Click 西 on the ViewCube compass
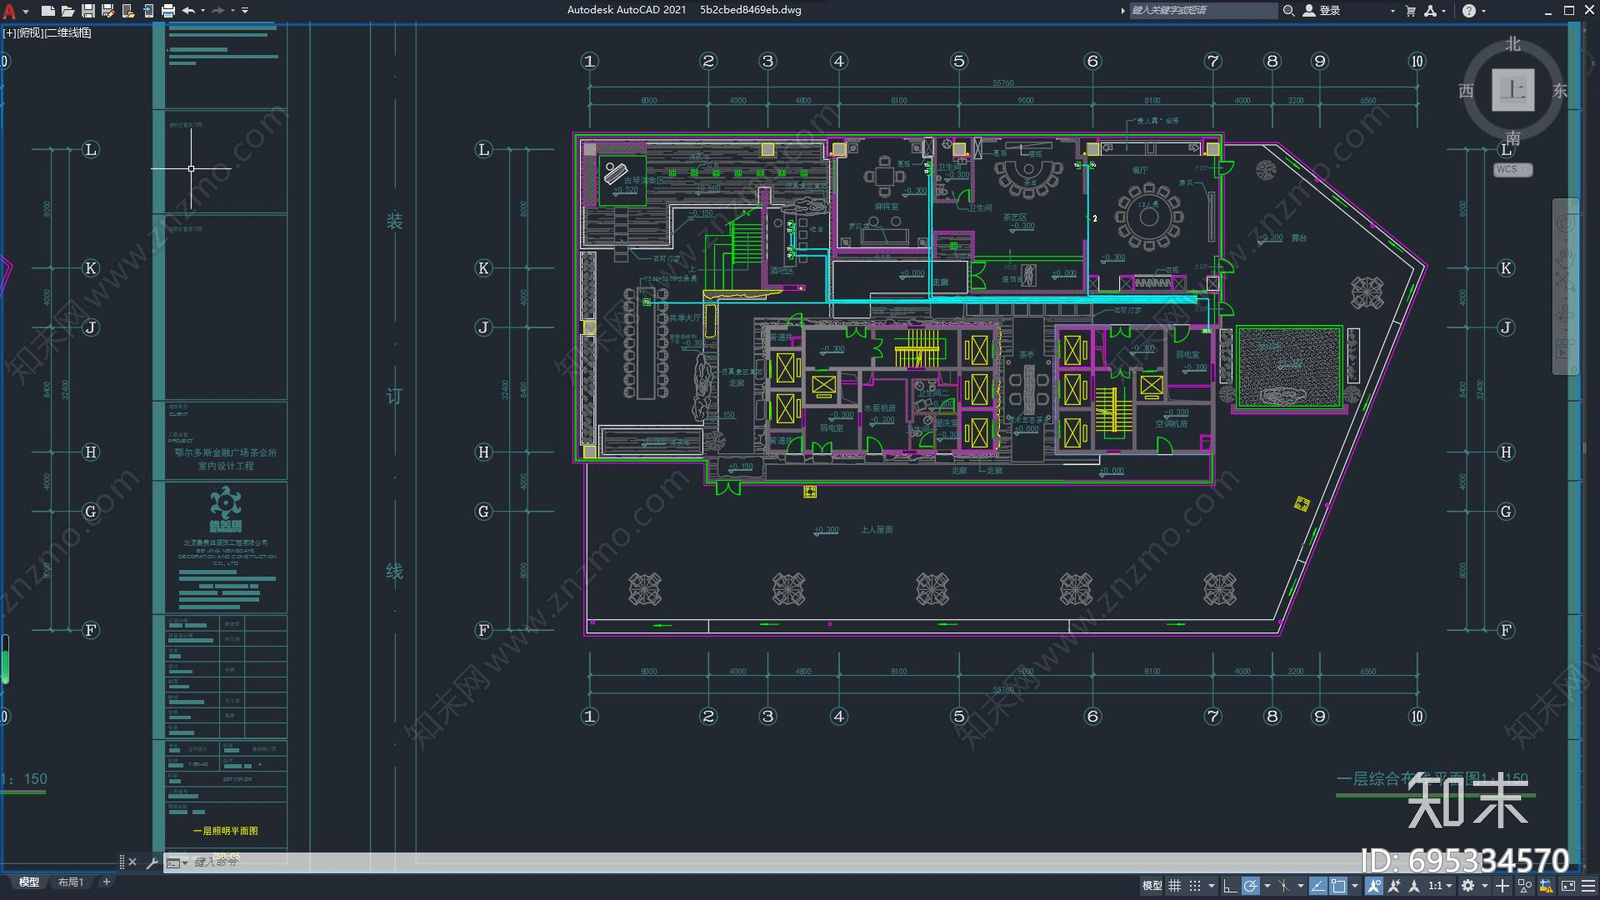Screen dimensions: 1600x900 1466,91
